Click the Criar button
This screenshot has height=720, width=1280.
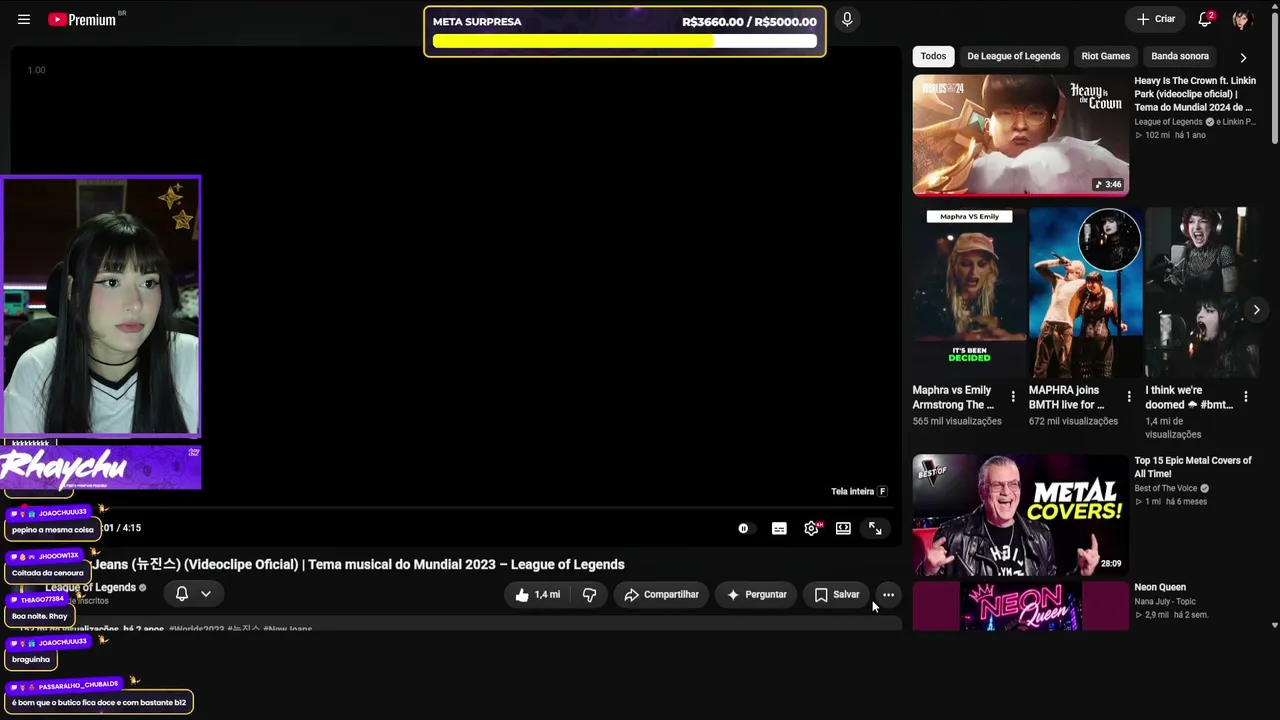pos(1155,19)
